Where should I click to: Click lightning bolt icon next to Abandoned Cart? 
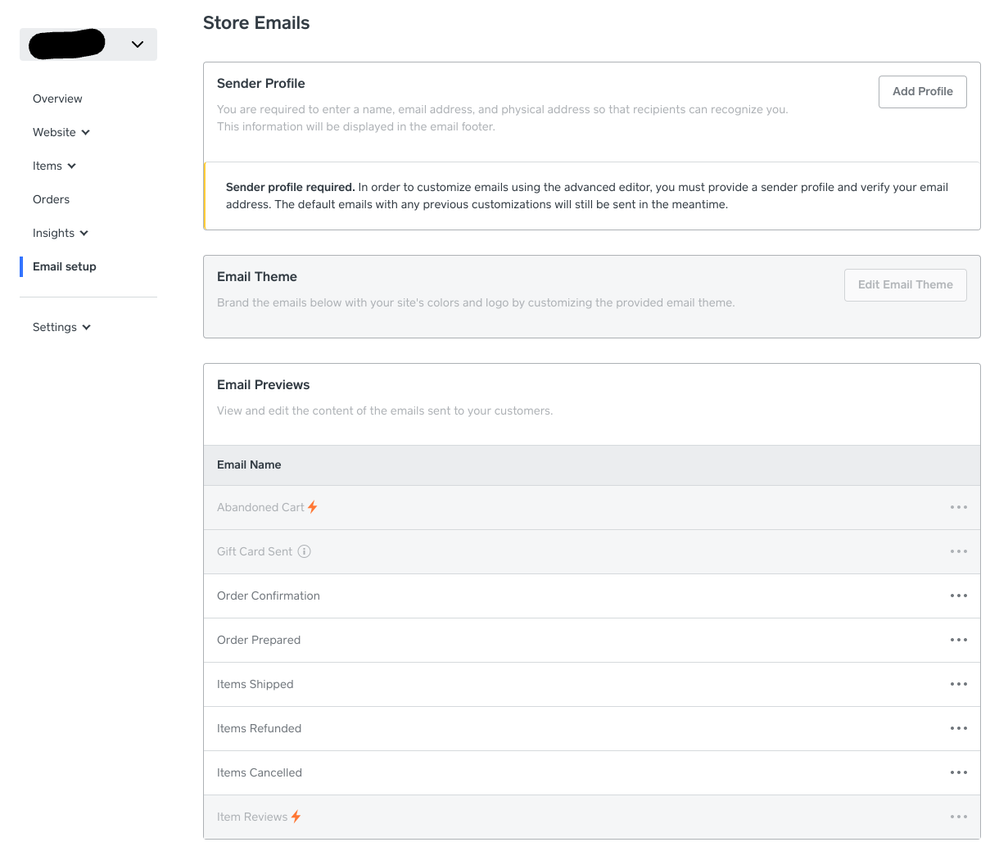(x=313, y=507)
